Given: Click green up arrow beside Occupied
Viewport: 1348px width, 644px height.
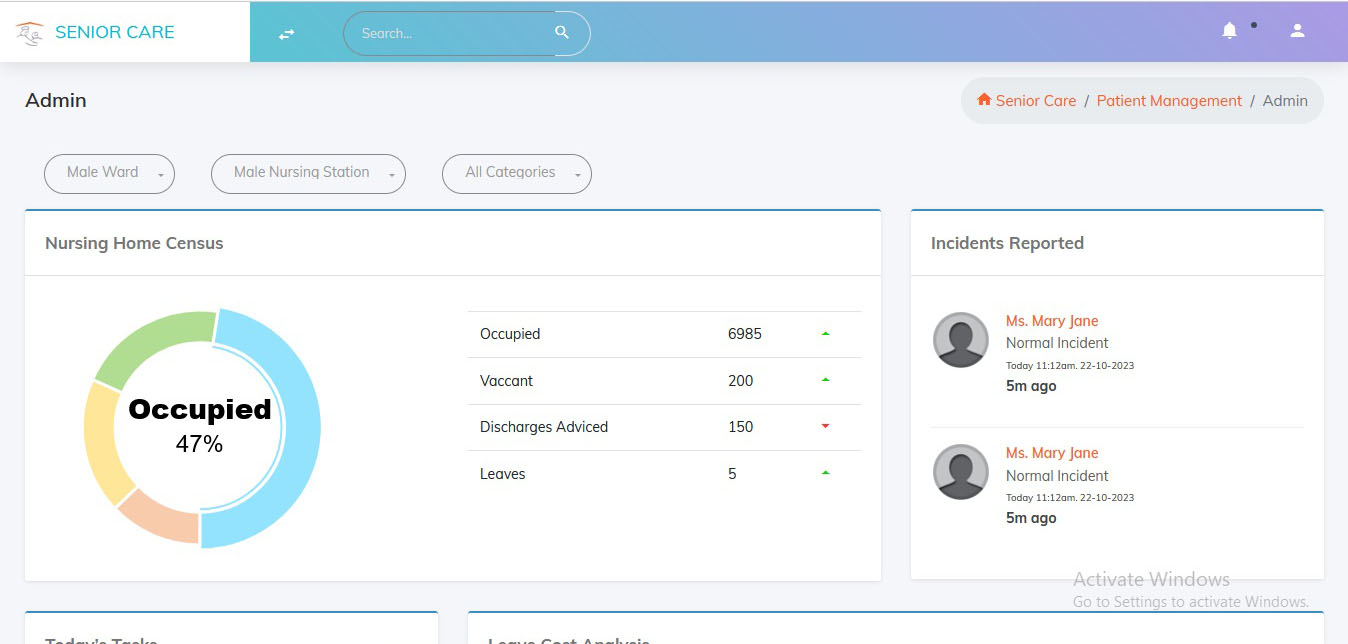Looking at the screenshot, I should click(x=825, y=334).
